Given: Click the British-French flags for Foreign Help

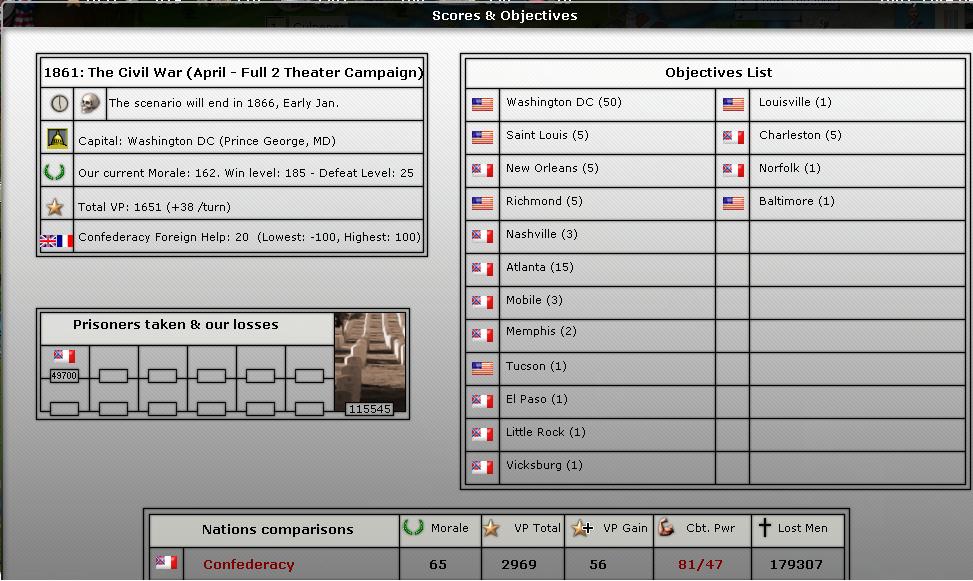Looking at the screenshot, I should tap(56, 240).
